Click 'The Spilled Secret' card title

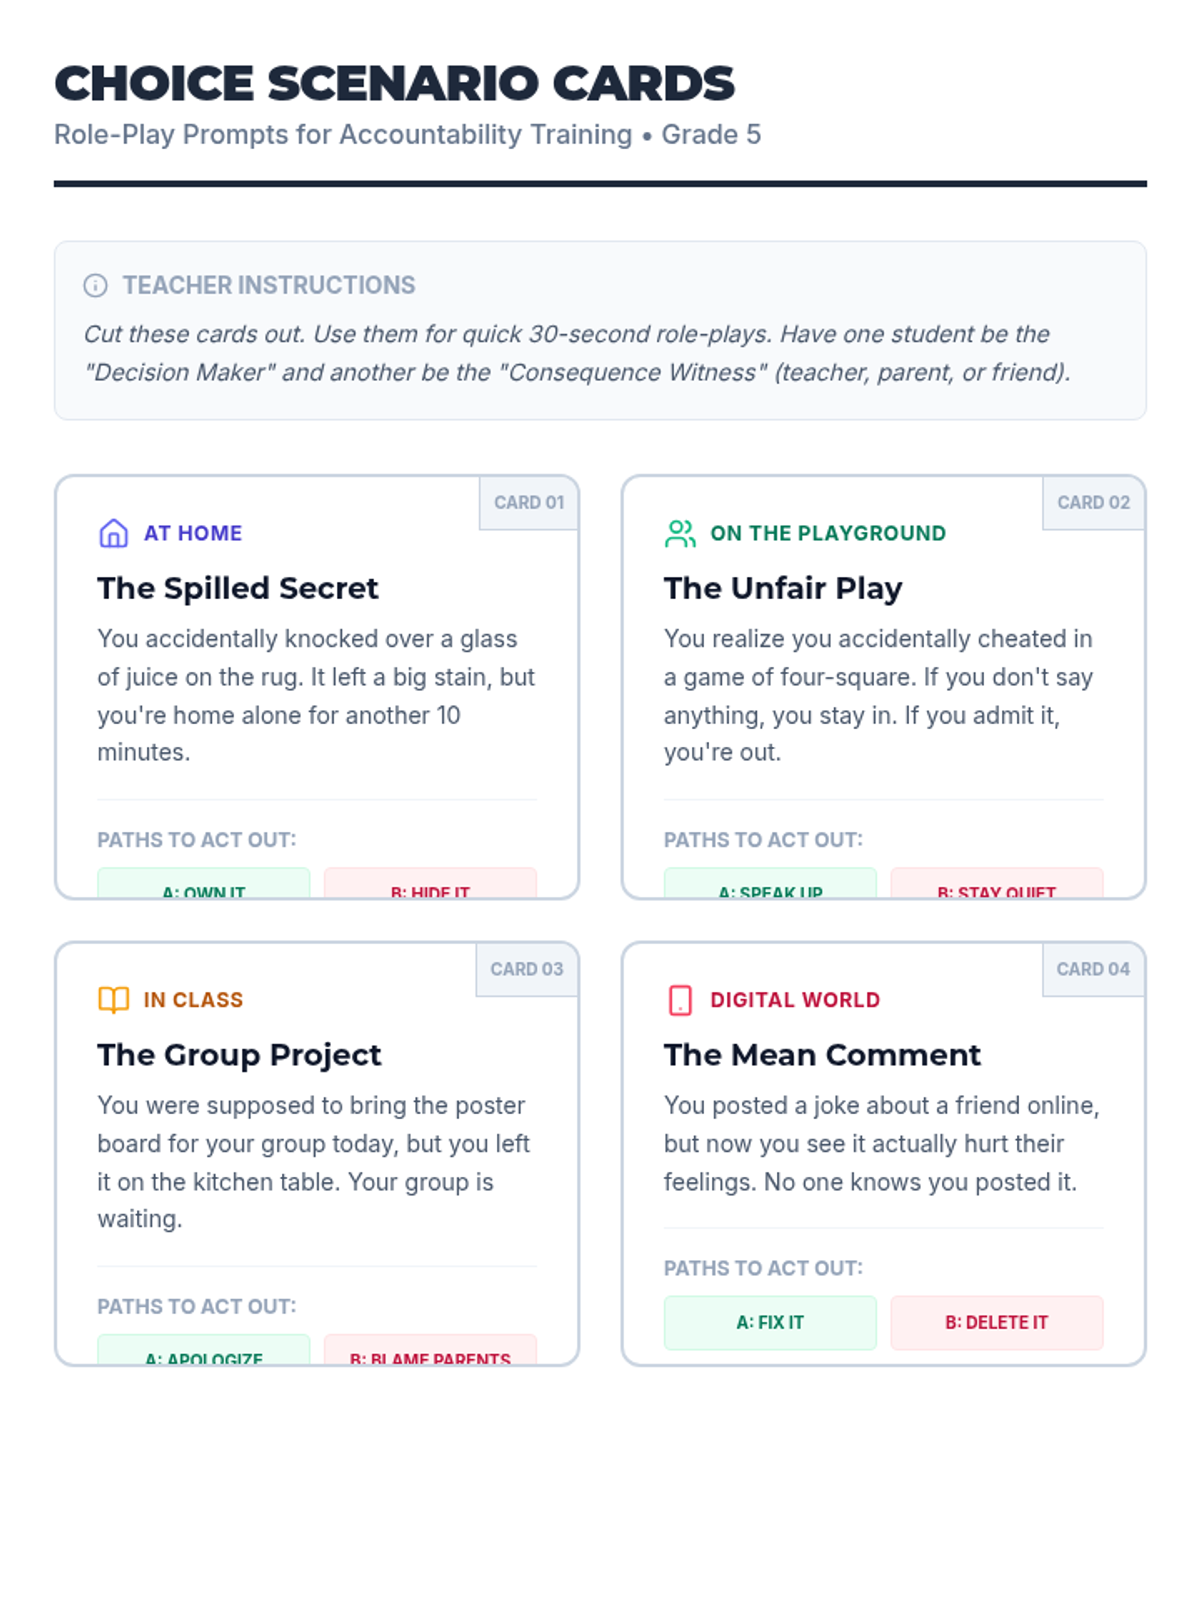pos(238,588)
